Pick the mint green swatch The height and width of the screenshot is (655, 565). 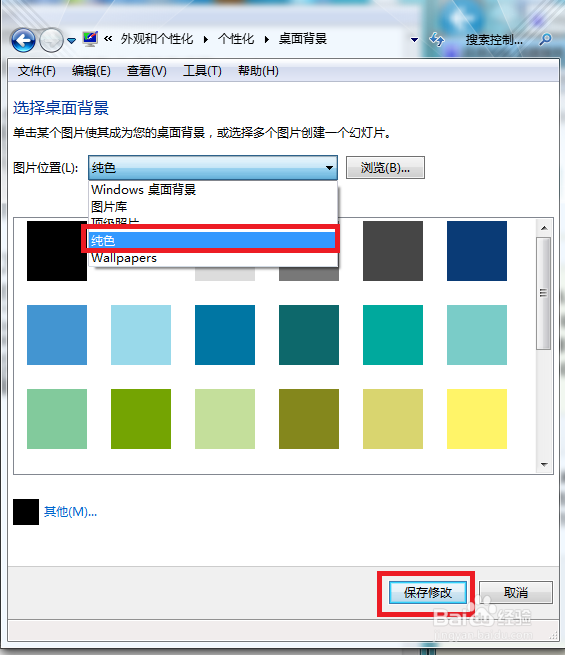point(57,419)
